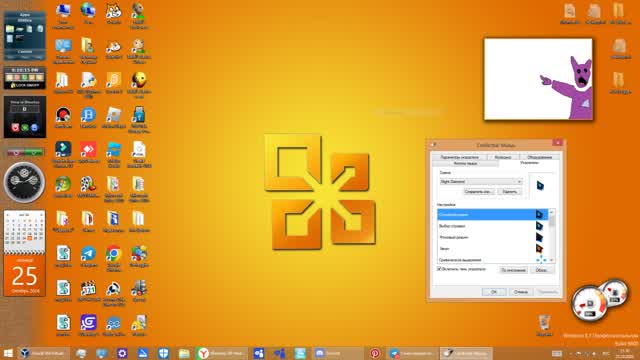This screenshot has height=360, width=640.
Task: Click blue button on shutdown timer gadget
Action: click(34, 128)
